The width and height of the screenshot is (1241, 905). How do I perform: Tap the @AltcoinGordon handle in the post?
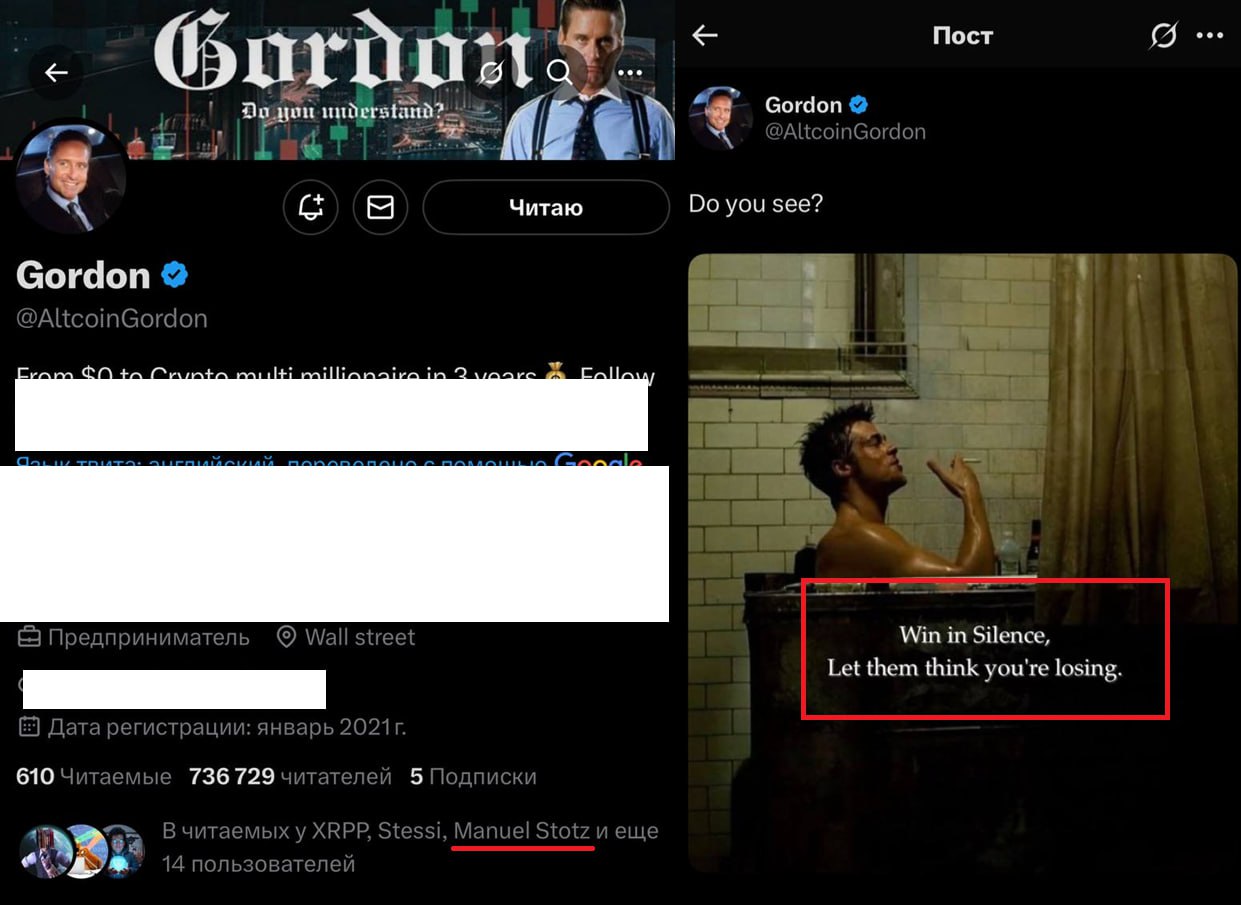click(x=845, y=132)
